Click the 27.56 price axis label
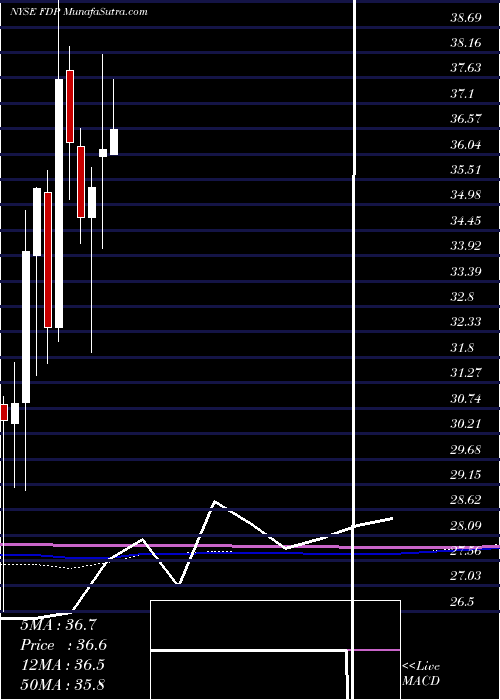The image size is (500, 700). (466, 550)
